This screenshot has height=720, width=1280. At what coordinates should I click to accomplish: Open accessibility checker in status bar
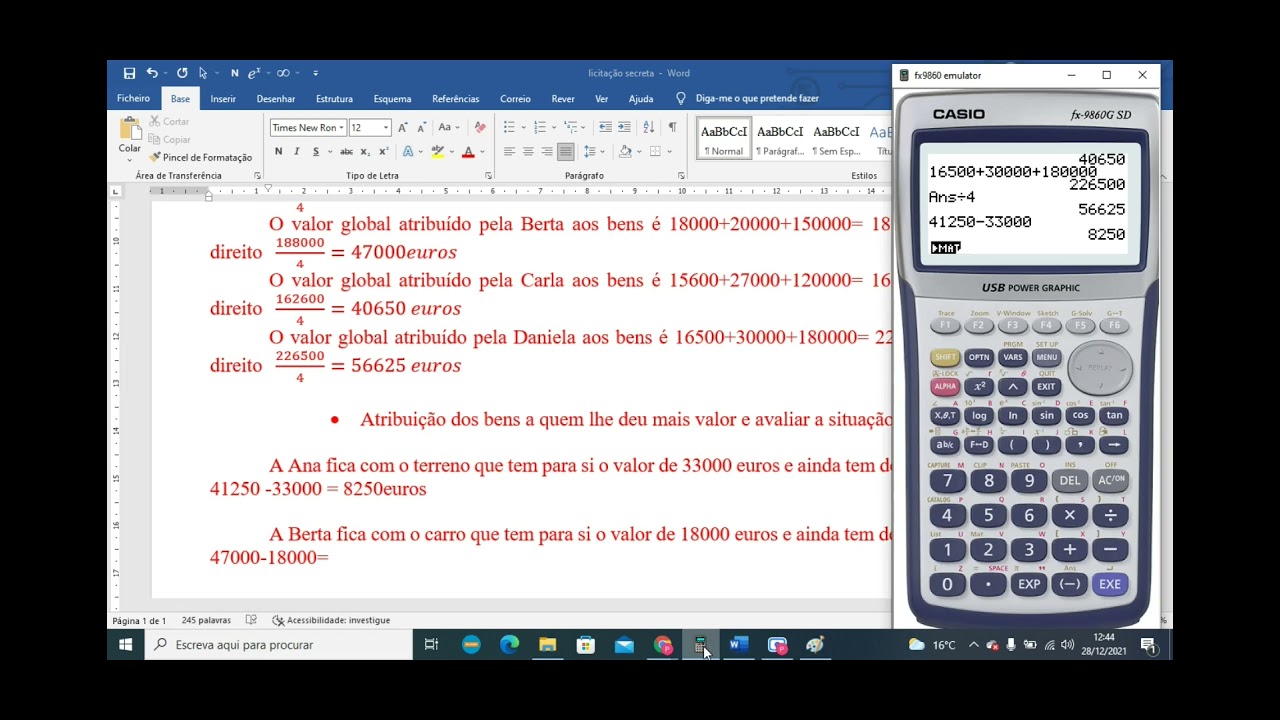click(x=331, y=620)
